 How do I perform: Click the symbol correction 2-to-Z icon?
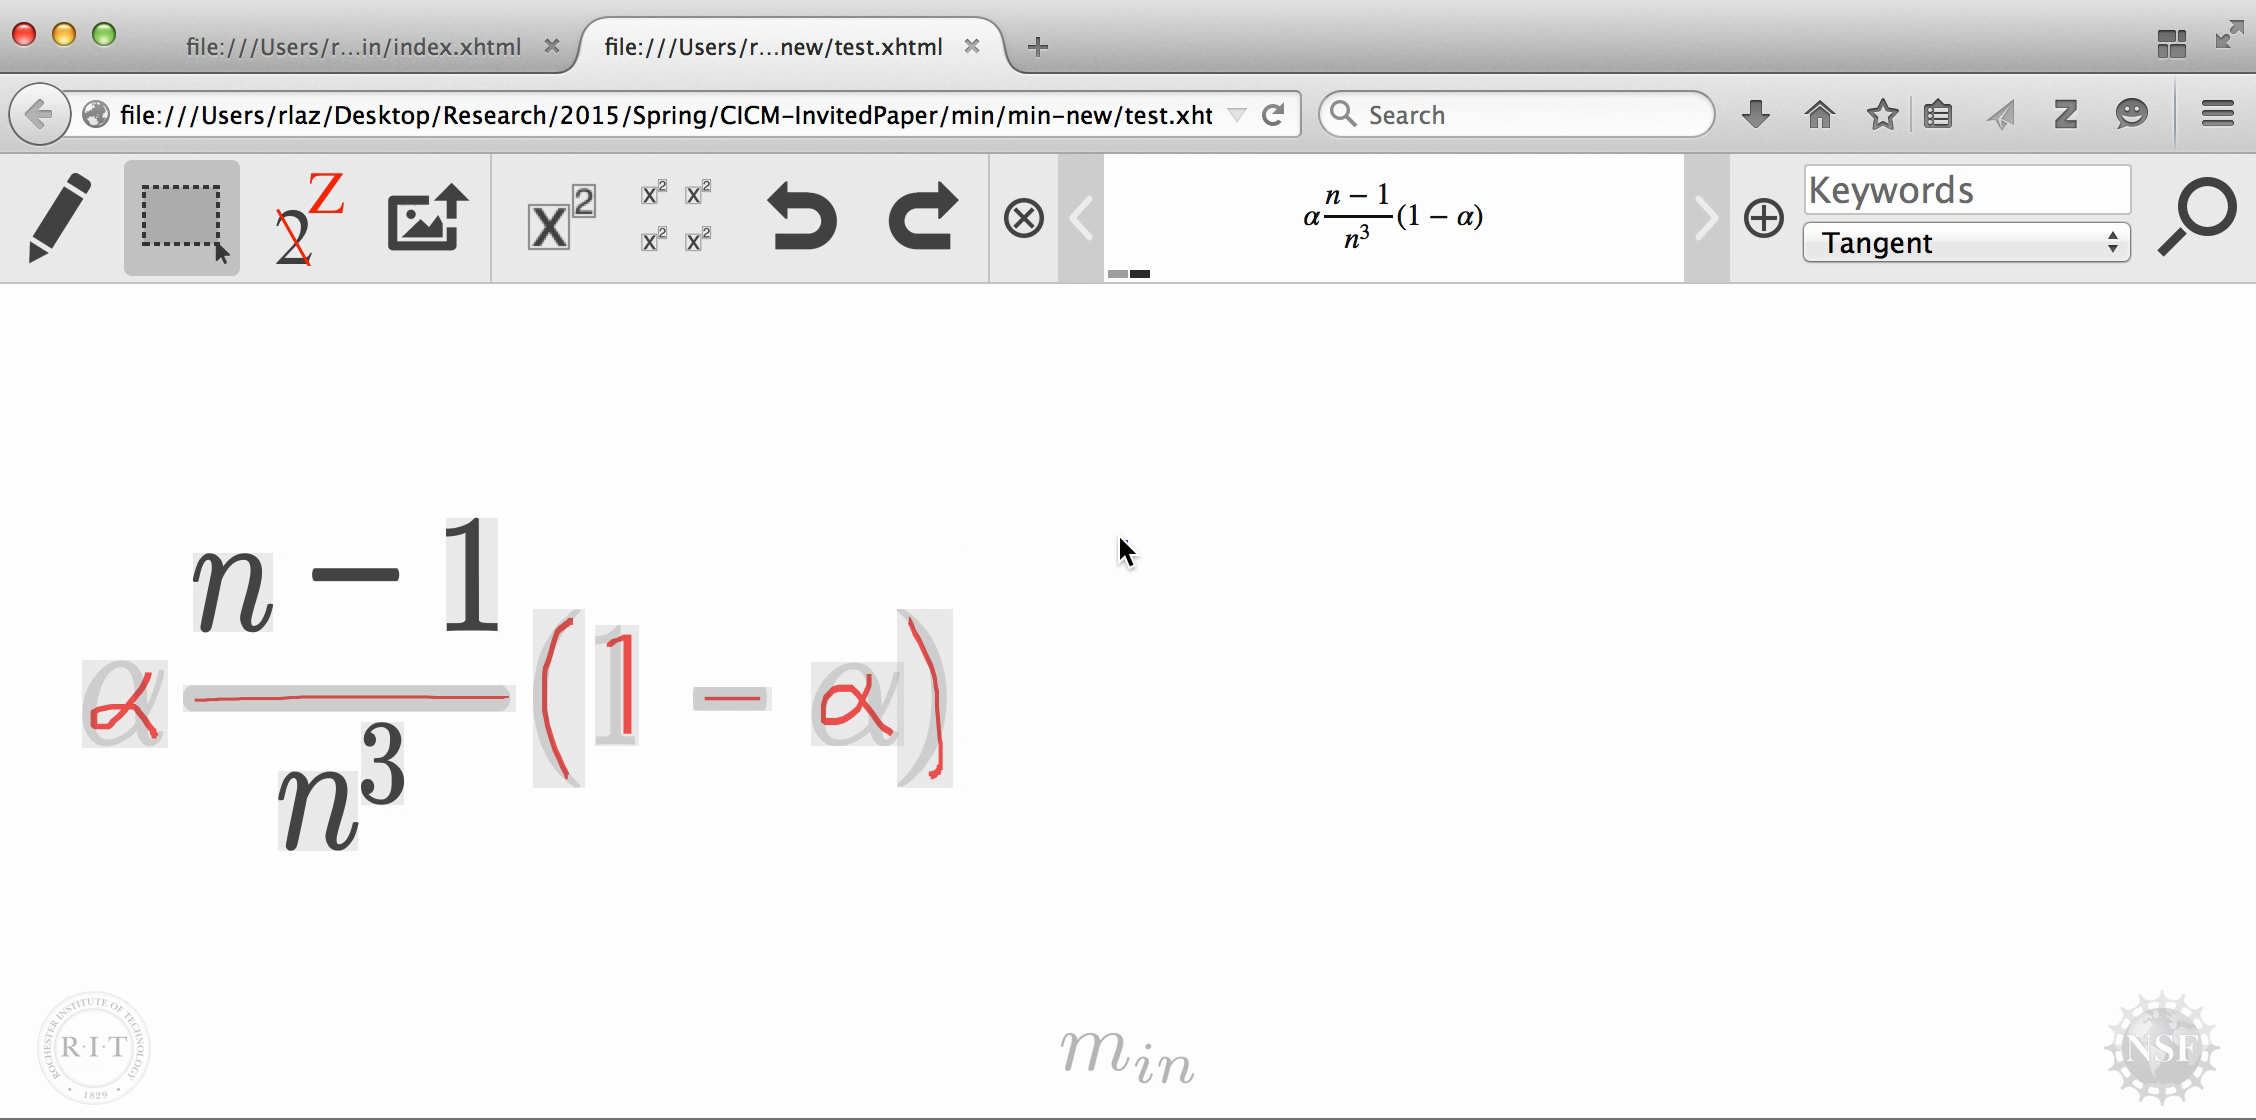point(308,219)
